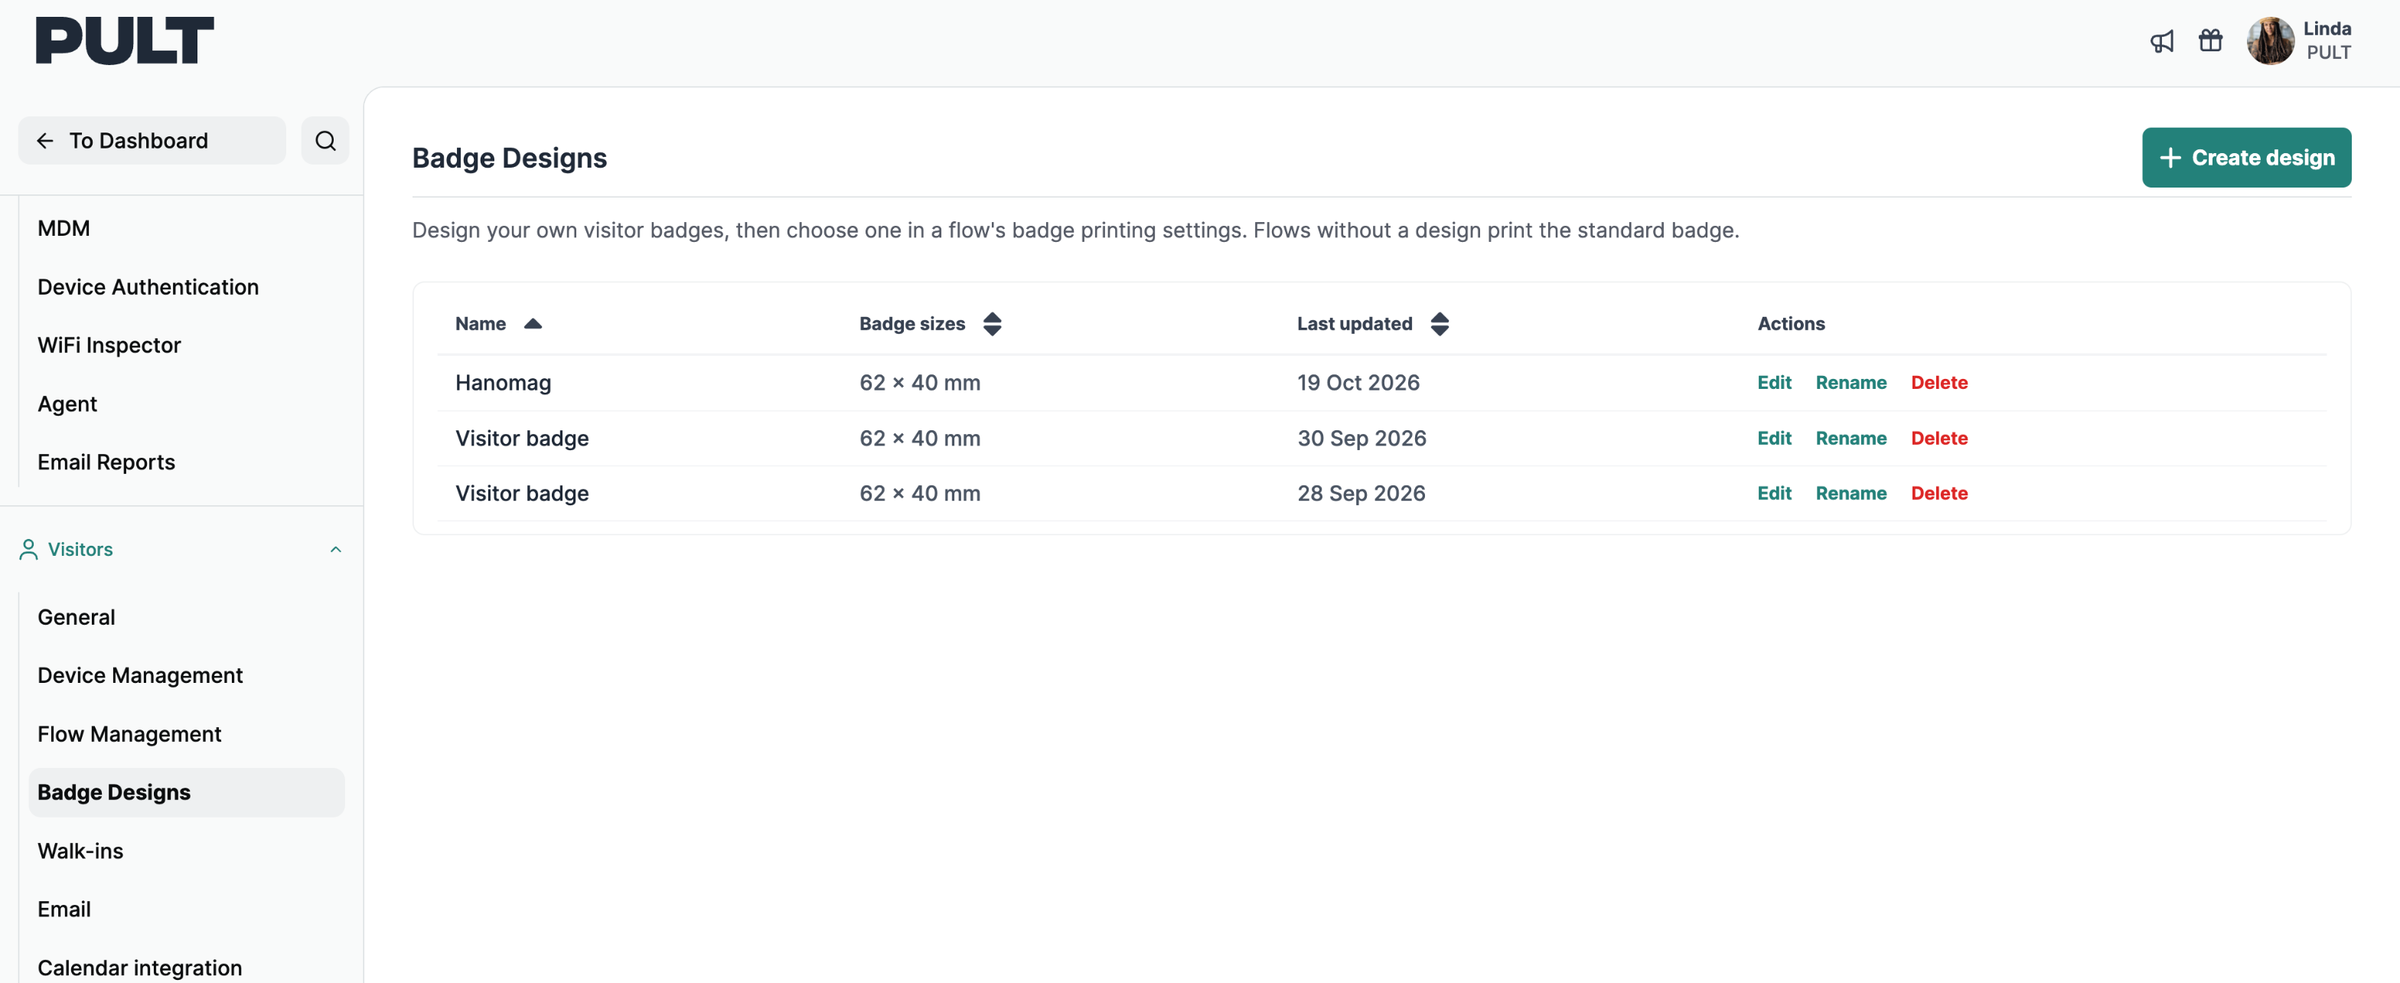The height and width of the screenshot is (983, 2400).
Task: Select WiFi Inspector in sidebar
Action: pos(109,345)
